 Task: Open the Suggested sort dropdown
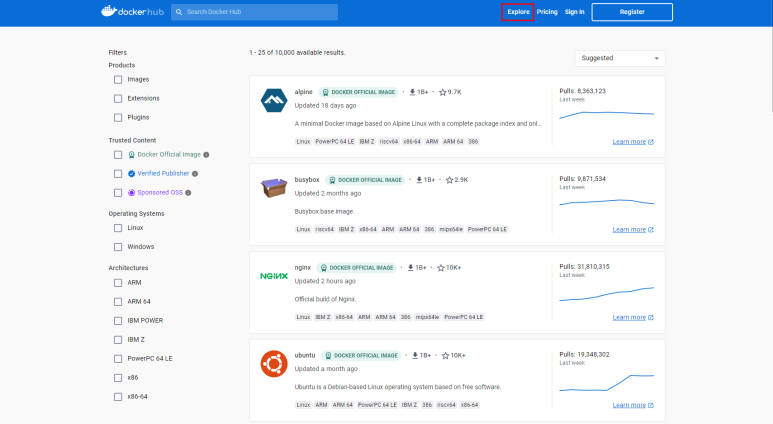[x=620, y=58]
